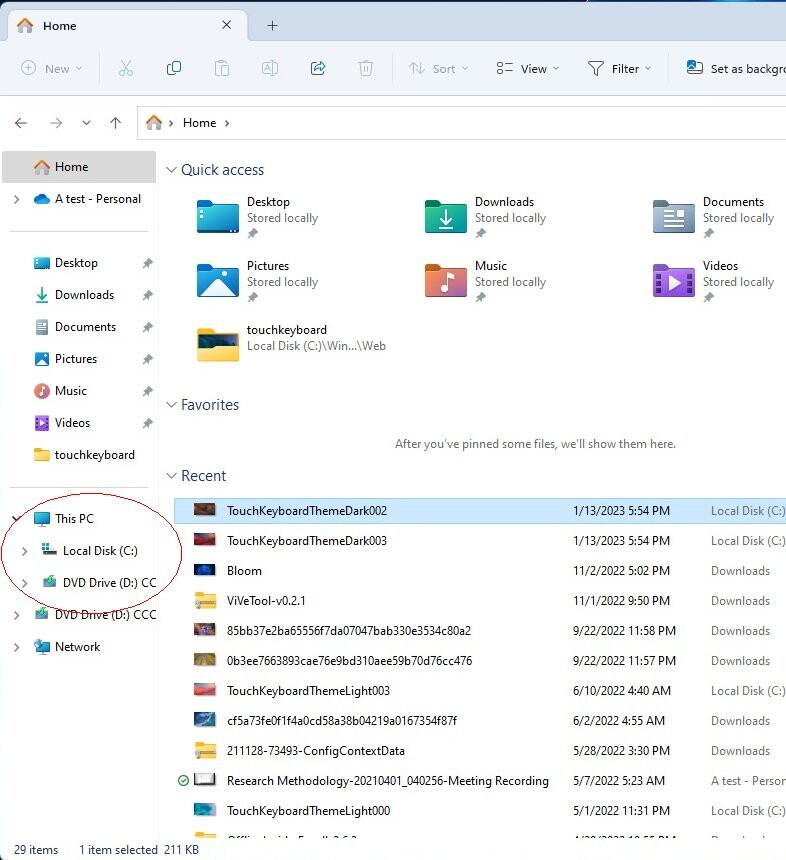Collapse the Quick access section
The height and width of the screenshot is (860, 786).
(x=171, y=170)
